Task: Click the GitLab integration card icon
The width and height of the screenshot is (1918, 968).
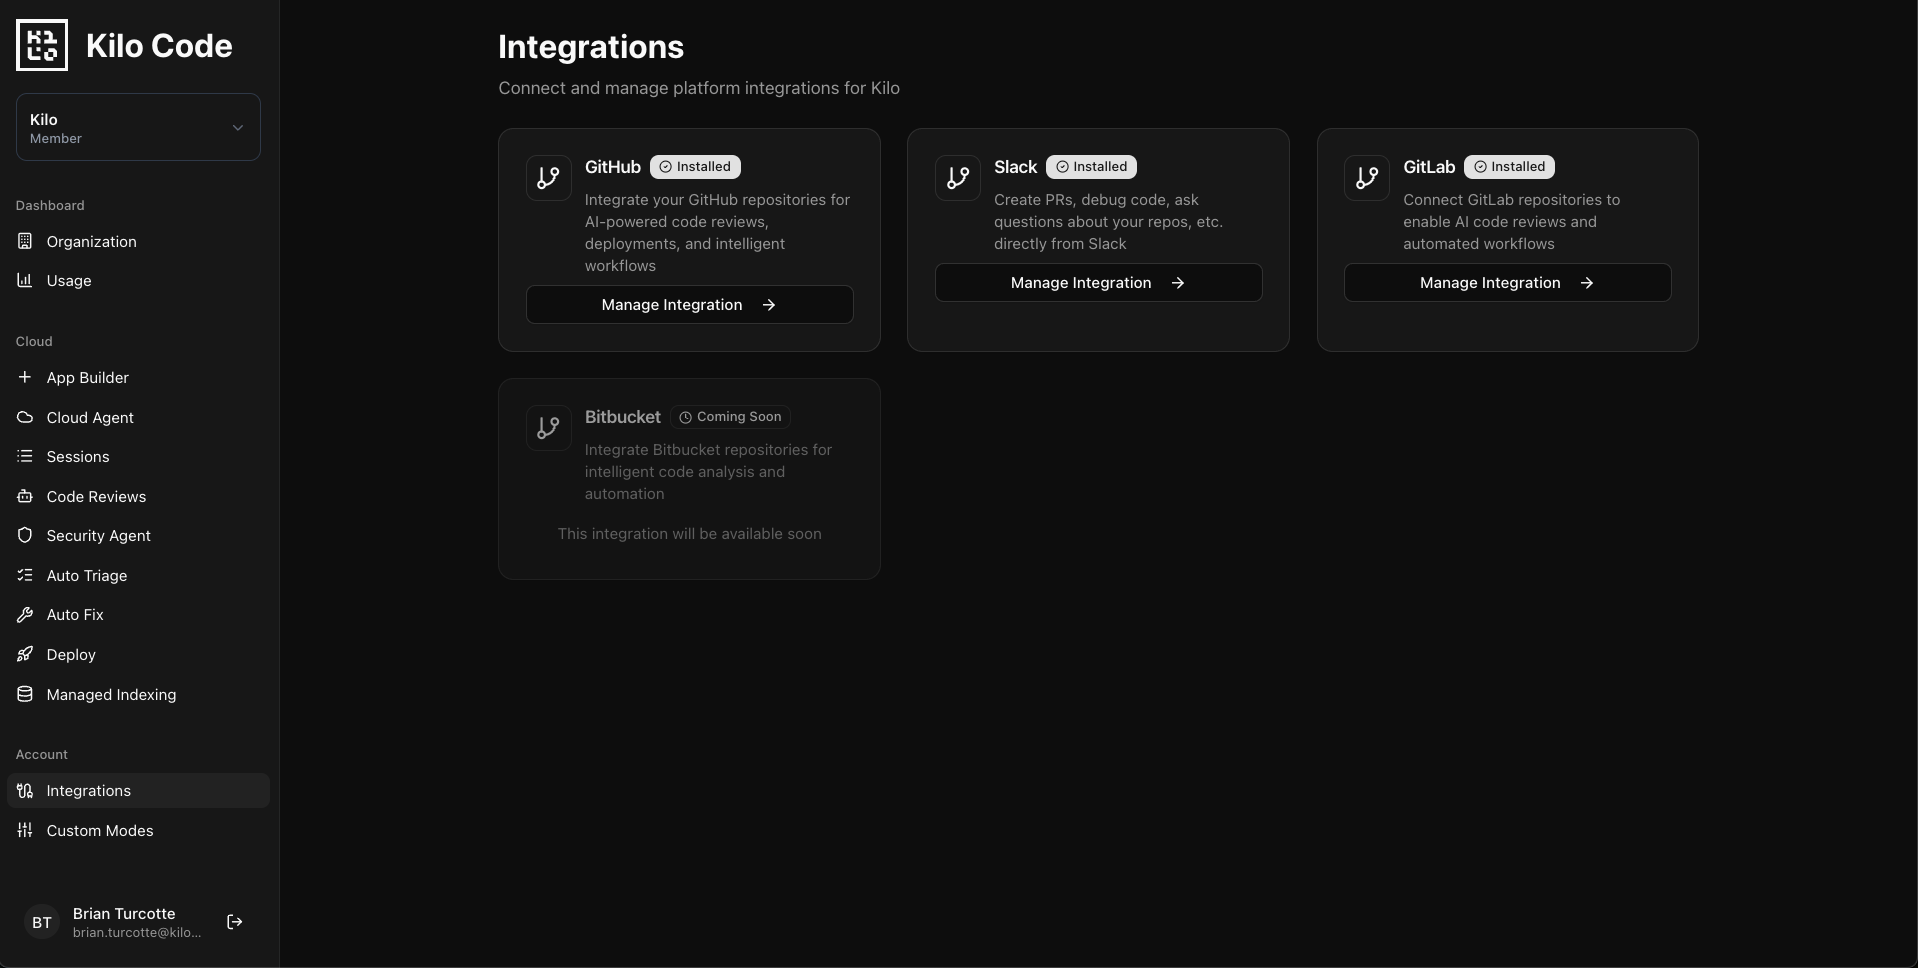Action: coord(1366,178)
